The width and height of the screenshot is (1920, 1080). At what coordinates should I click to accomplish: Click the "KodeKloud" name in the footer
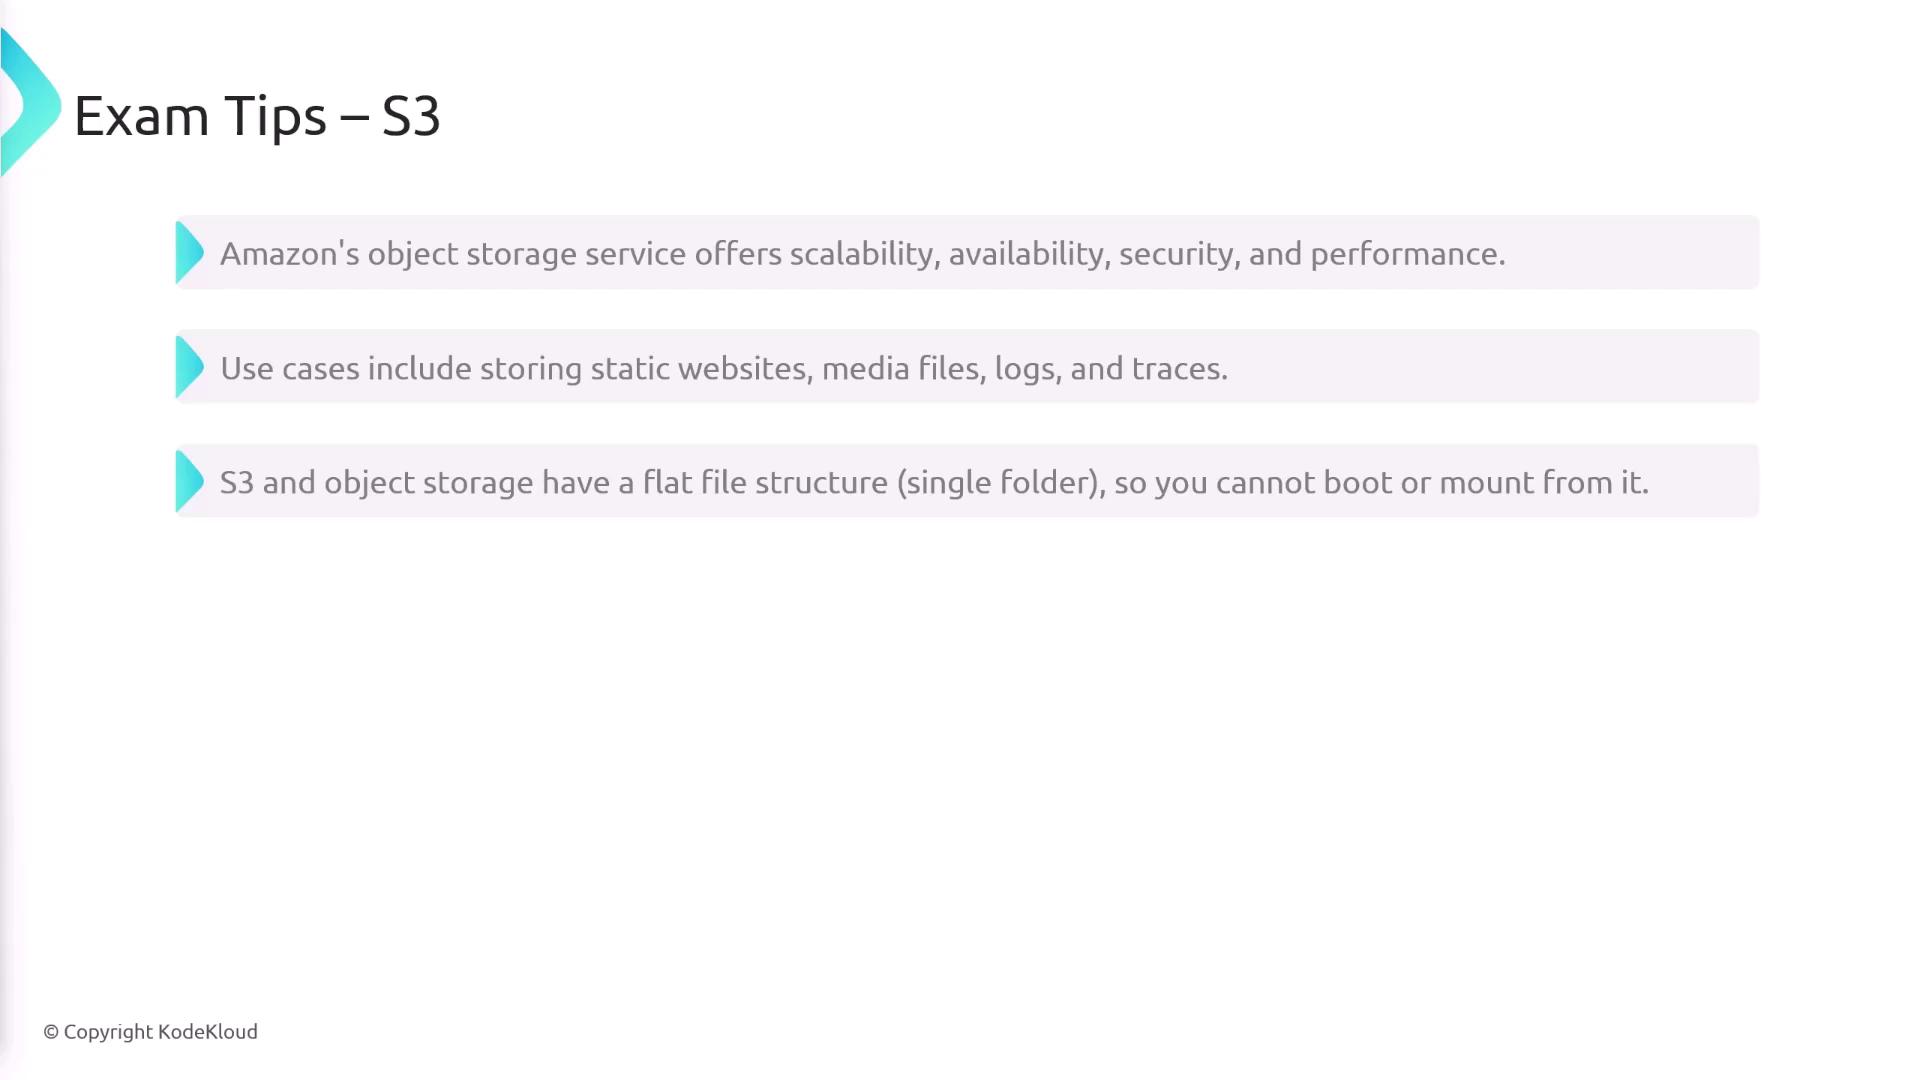click(208, 1032)
